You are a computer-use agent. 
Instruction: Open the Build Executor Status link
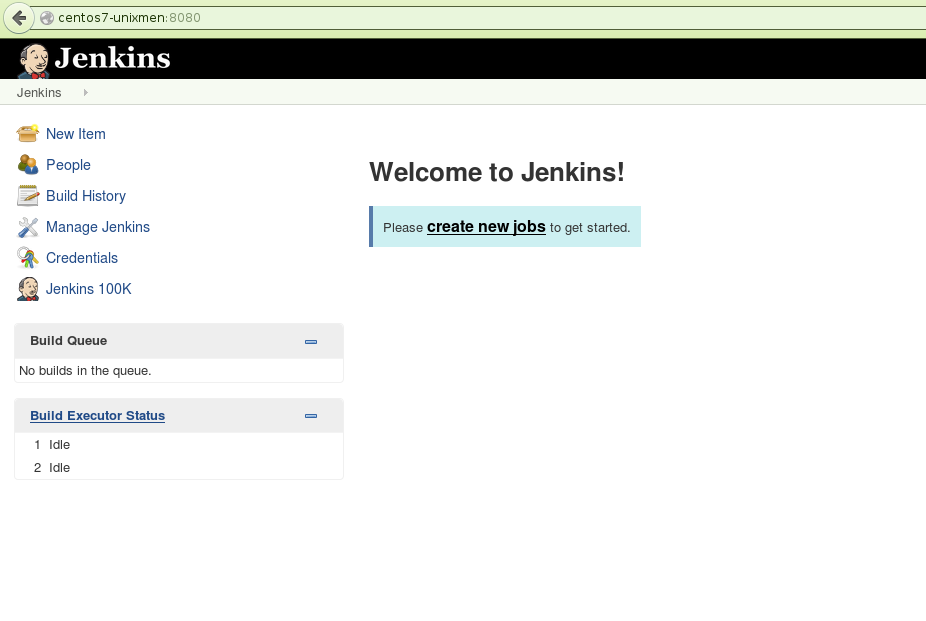[x=97, y=416]
